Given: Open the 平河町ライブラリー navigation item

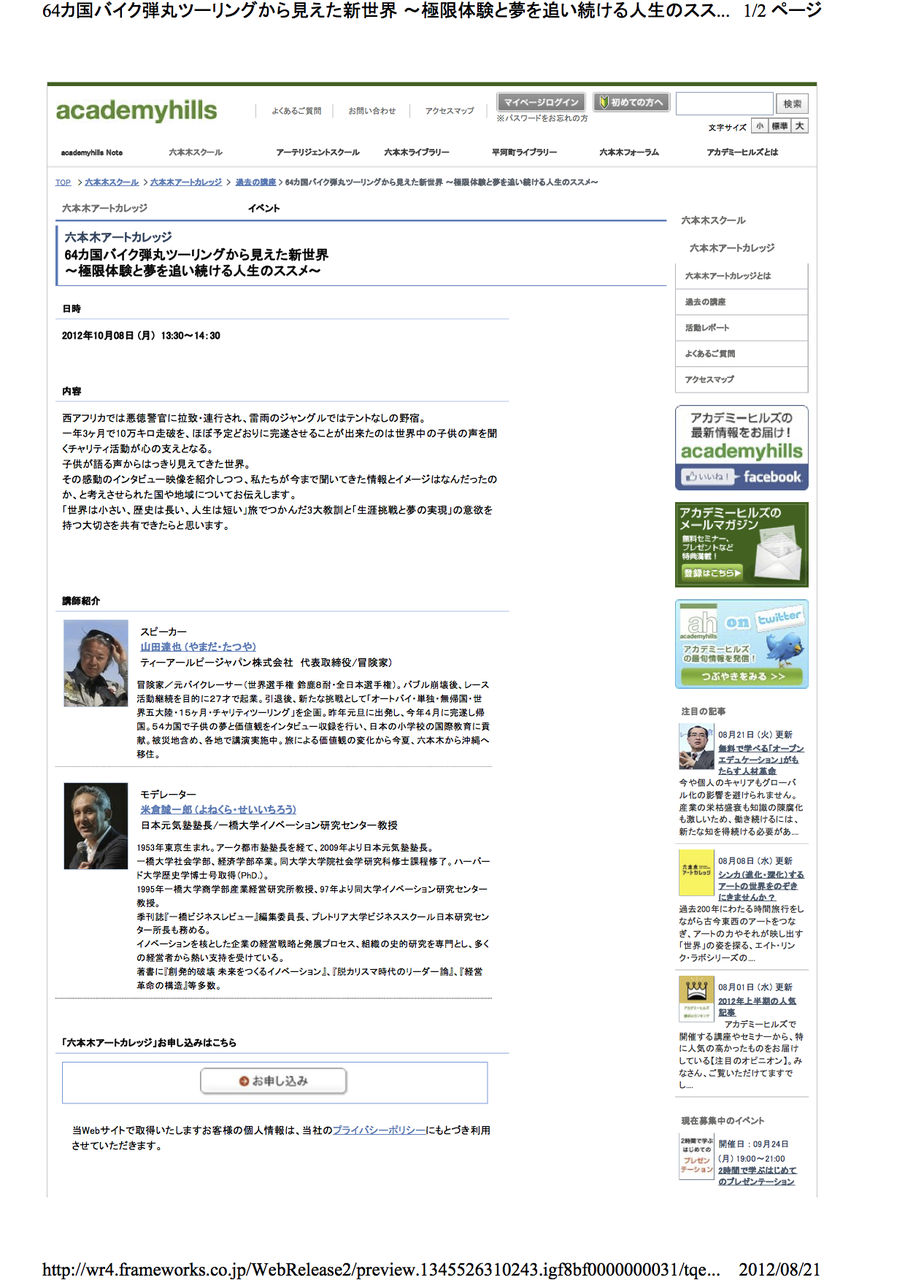Looking at the screenshot, I should 524,153.
